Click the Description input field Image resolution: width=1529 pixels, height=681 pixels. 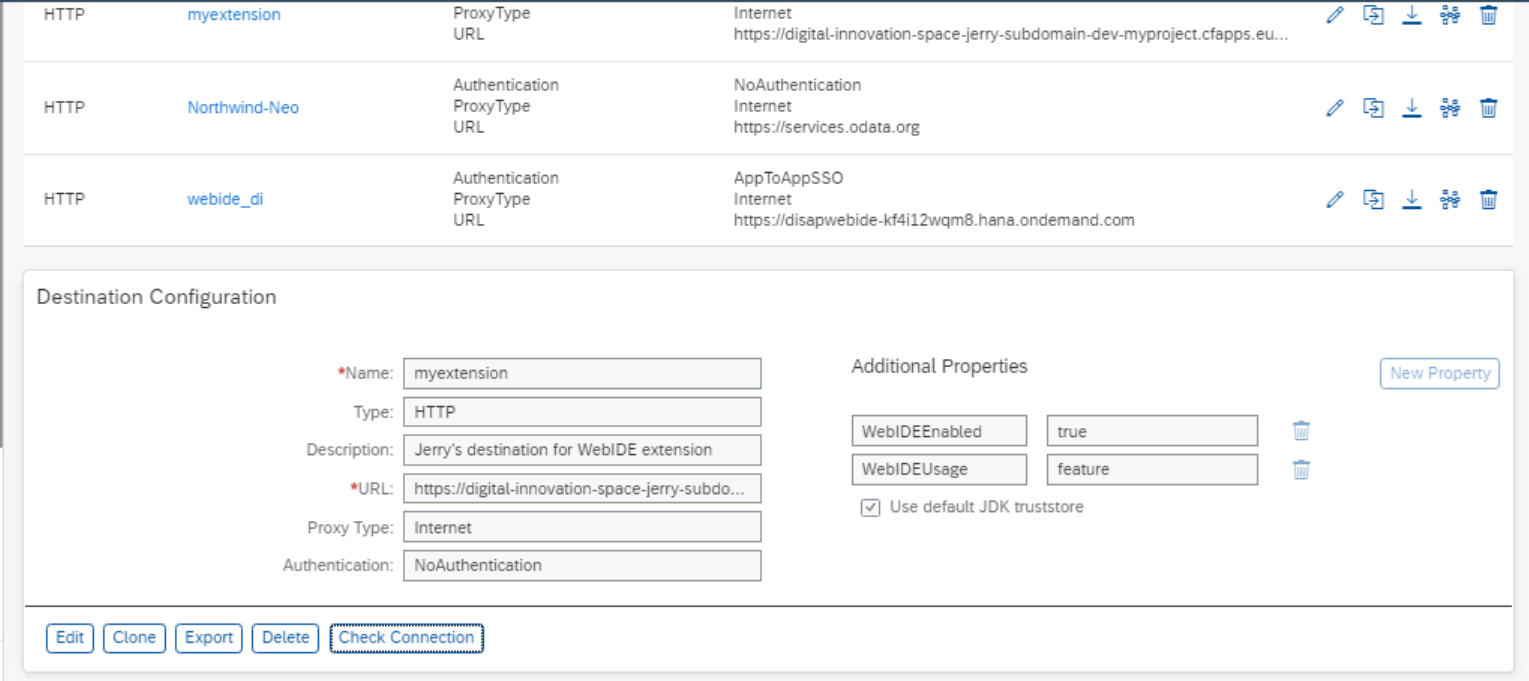tap(582, 450)
